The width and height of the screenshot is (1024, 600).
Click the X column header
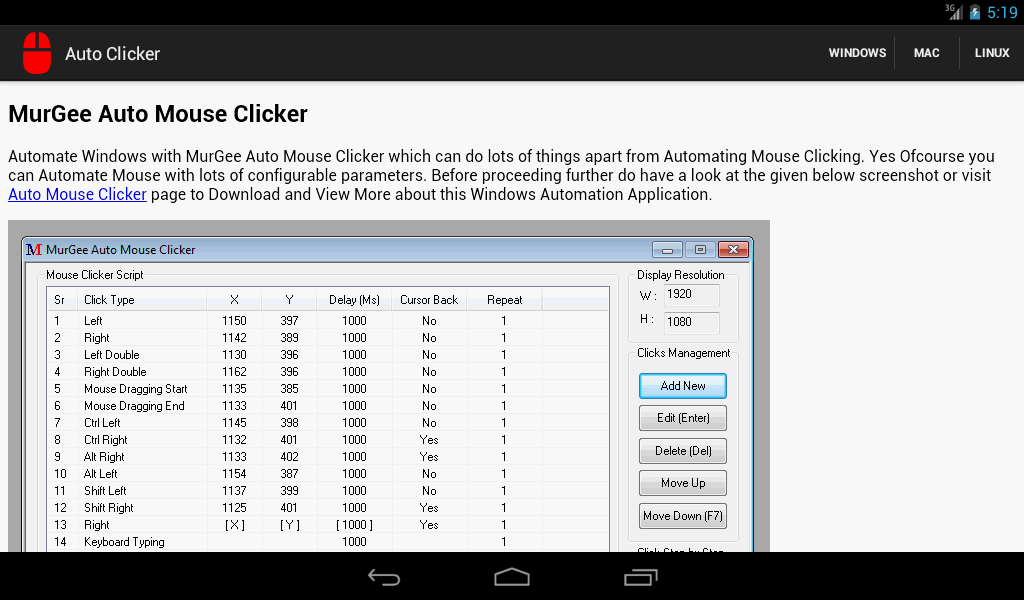click(x=234, y=300)
